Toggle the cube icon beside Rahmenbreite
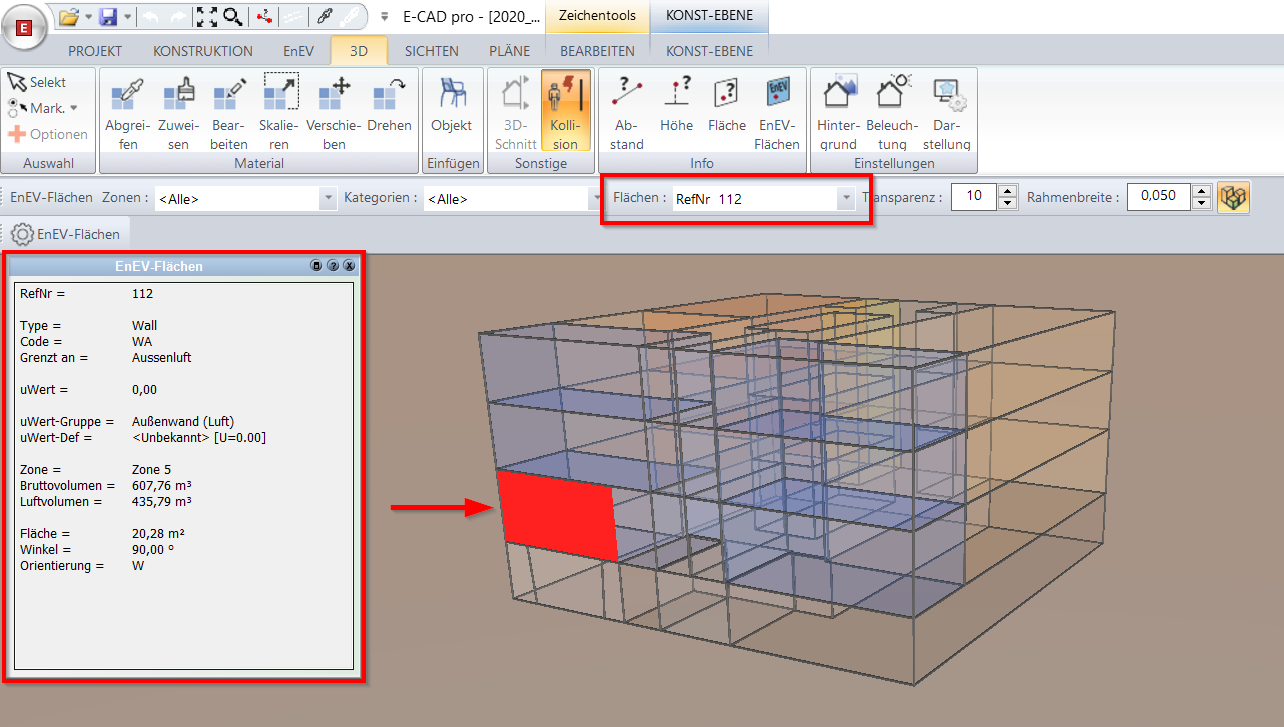Image resolution: width=1284 pixels, height=727 pixels. pyautogui.click(x=1233, y=196)
